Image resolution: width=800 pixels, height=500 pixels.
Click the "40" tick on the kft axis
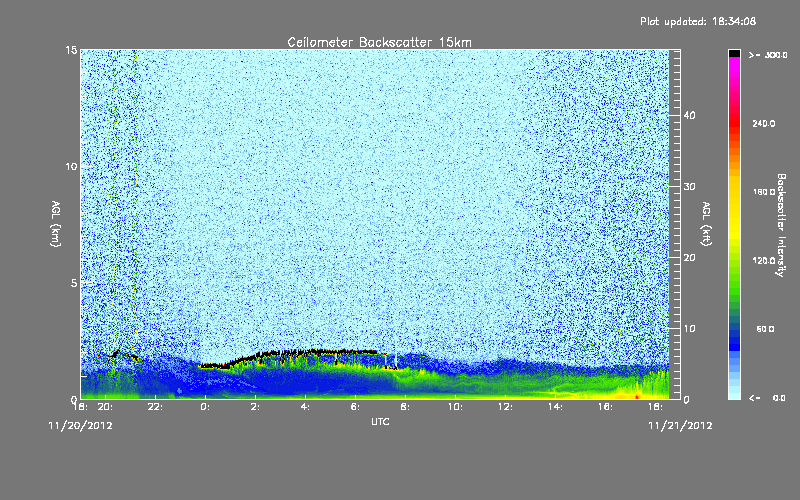689,115
